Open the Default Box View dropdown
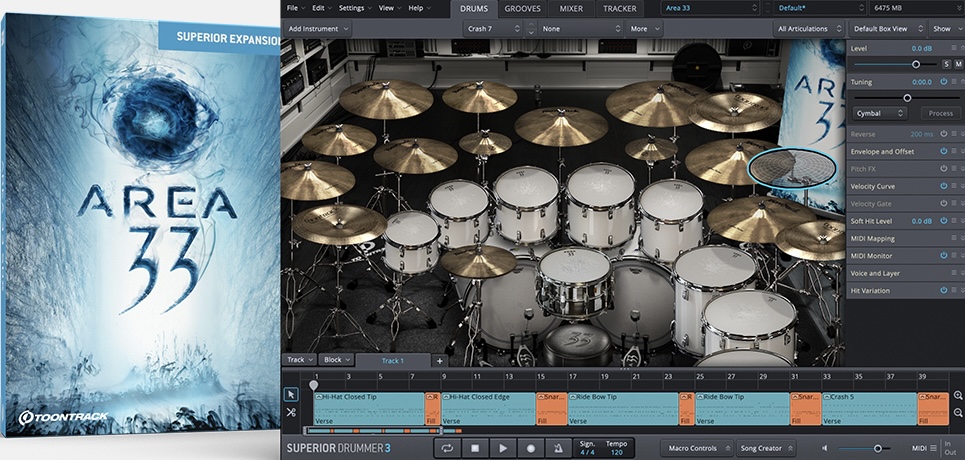 coord(888,28)
